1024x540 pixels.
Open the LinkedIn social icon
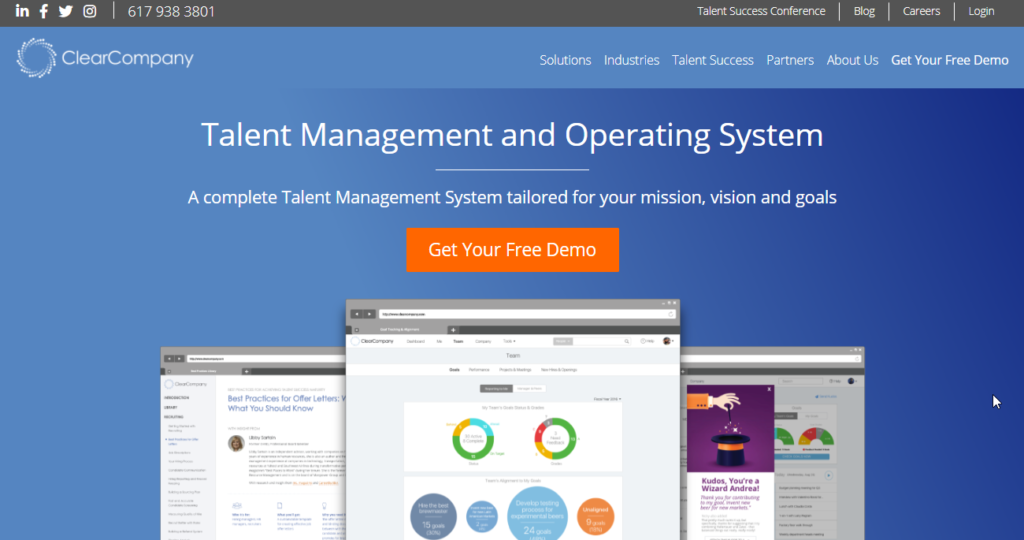point(22,11)
